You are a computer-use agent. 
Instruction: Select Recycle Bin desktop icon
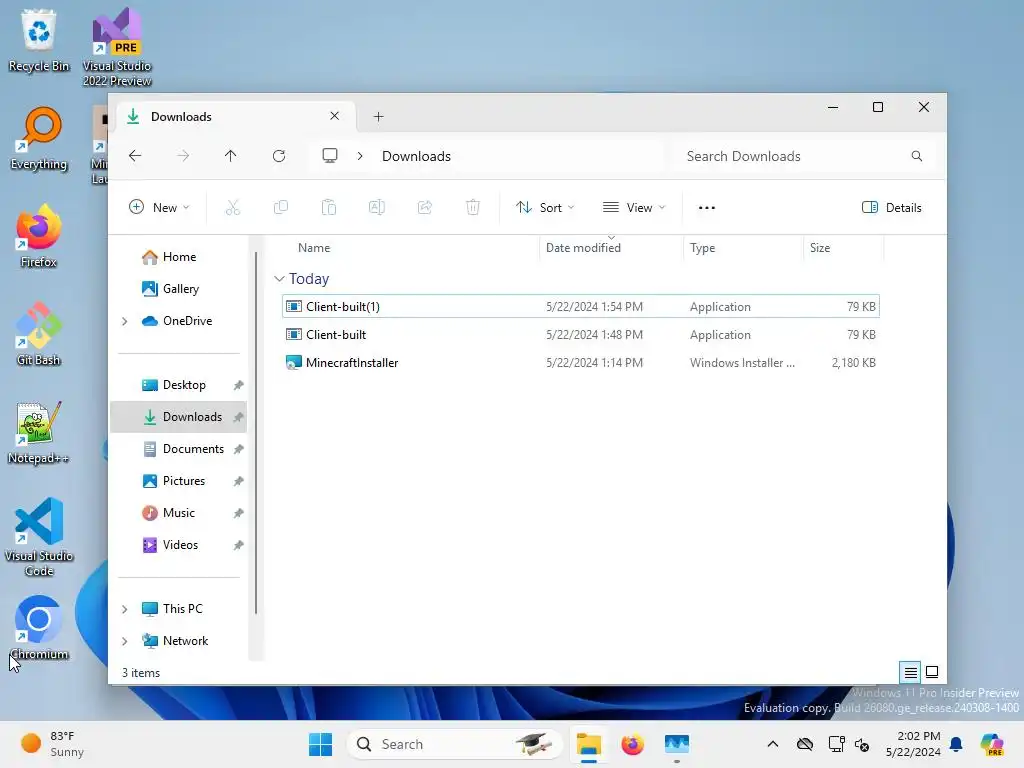[x=39, y=40]
